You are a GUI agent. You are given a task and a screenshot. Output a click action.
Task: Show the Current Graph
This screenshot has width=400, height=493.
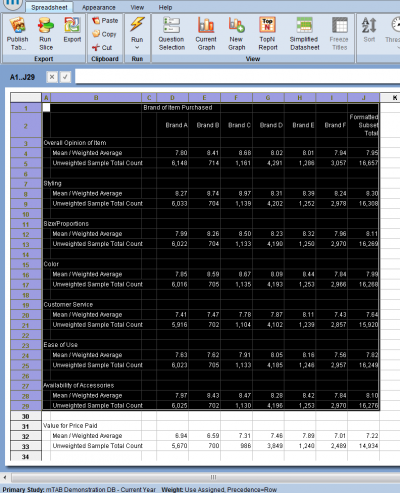[206, 34]
